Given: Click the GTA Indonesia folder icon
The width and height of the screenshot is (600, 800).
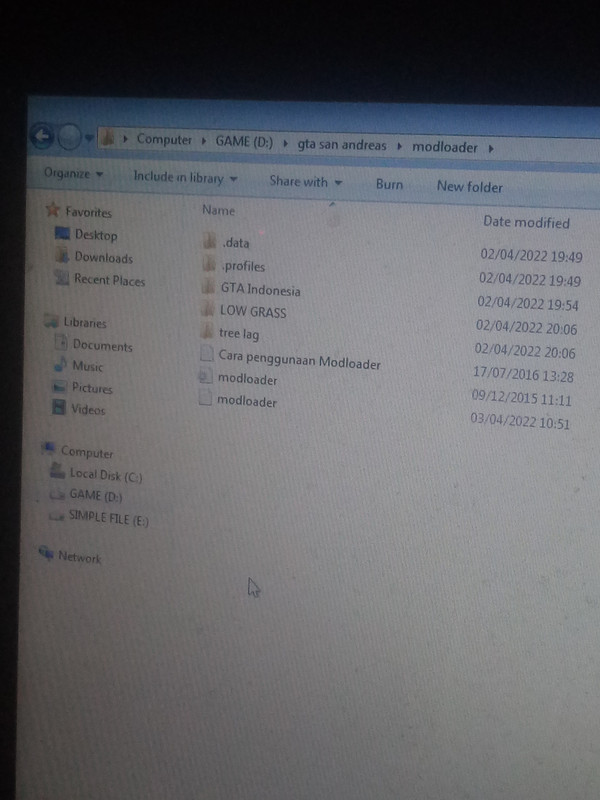Looking at the screenshot, I should click(x=208, y=286).
